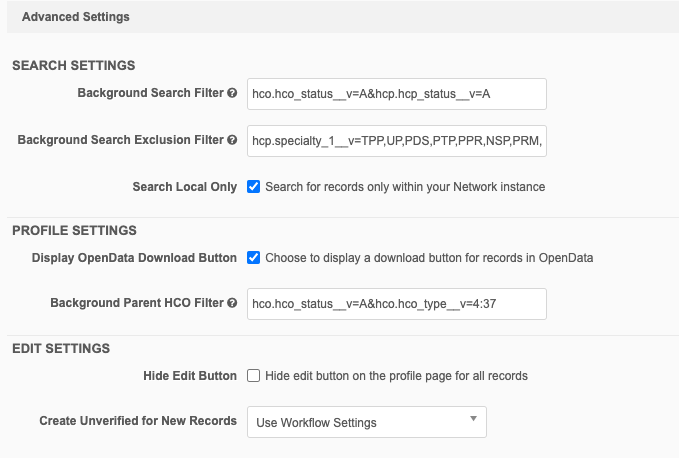Click the Background Parent HCO Filter text box
679x458 pixels.
tap(396, 303)
